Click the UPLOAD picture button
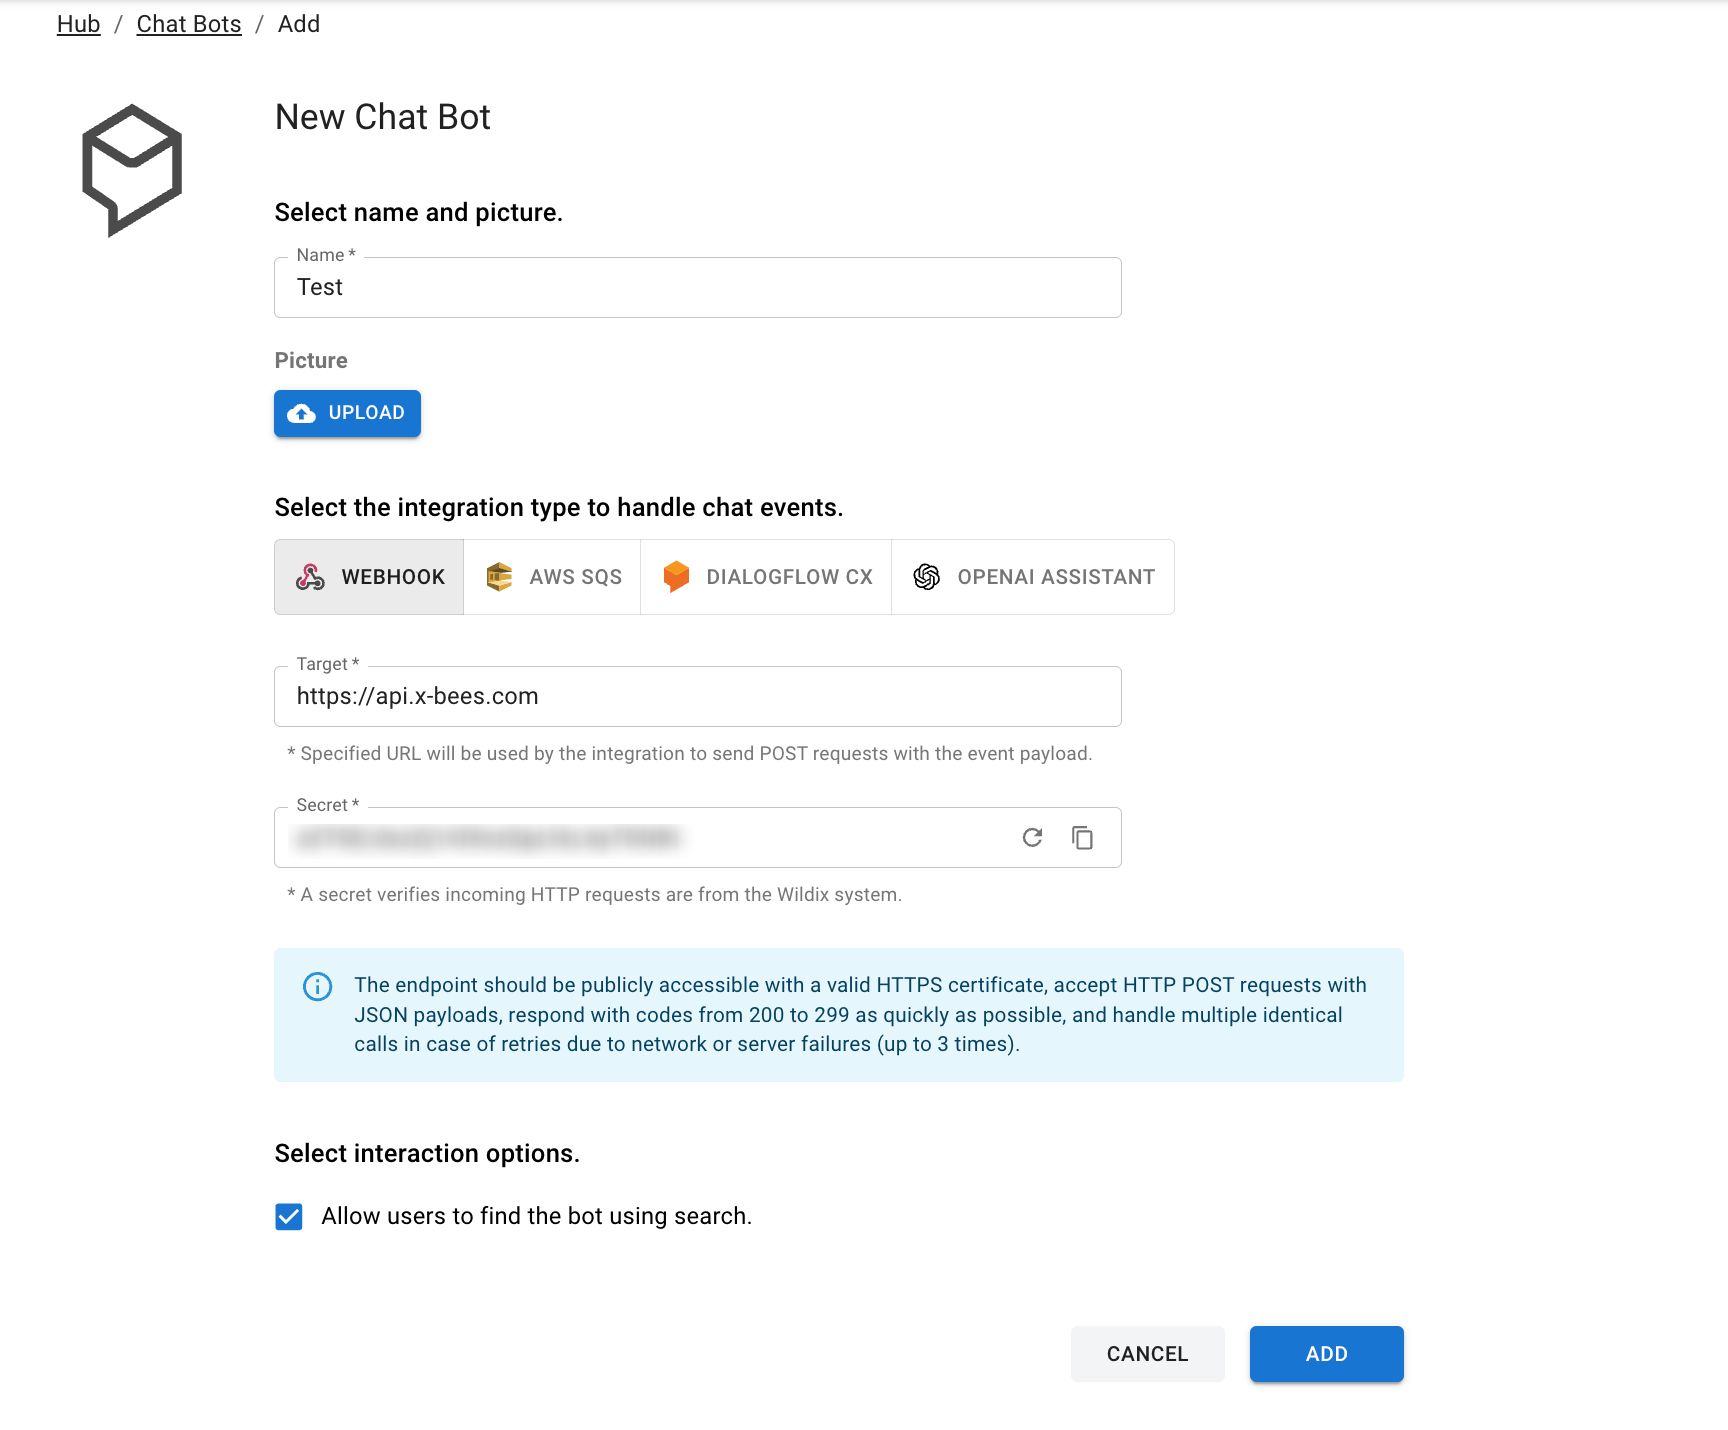The width and height of the screenshot is (1728, 1430). click(347, 413)
